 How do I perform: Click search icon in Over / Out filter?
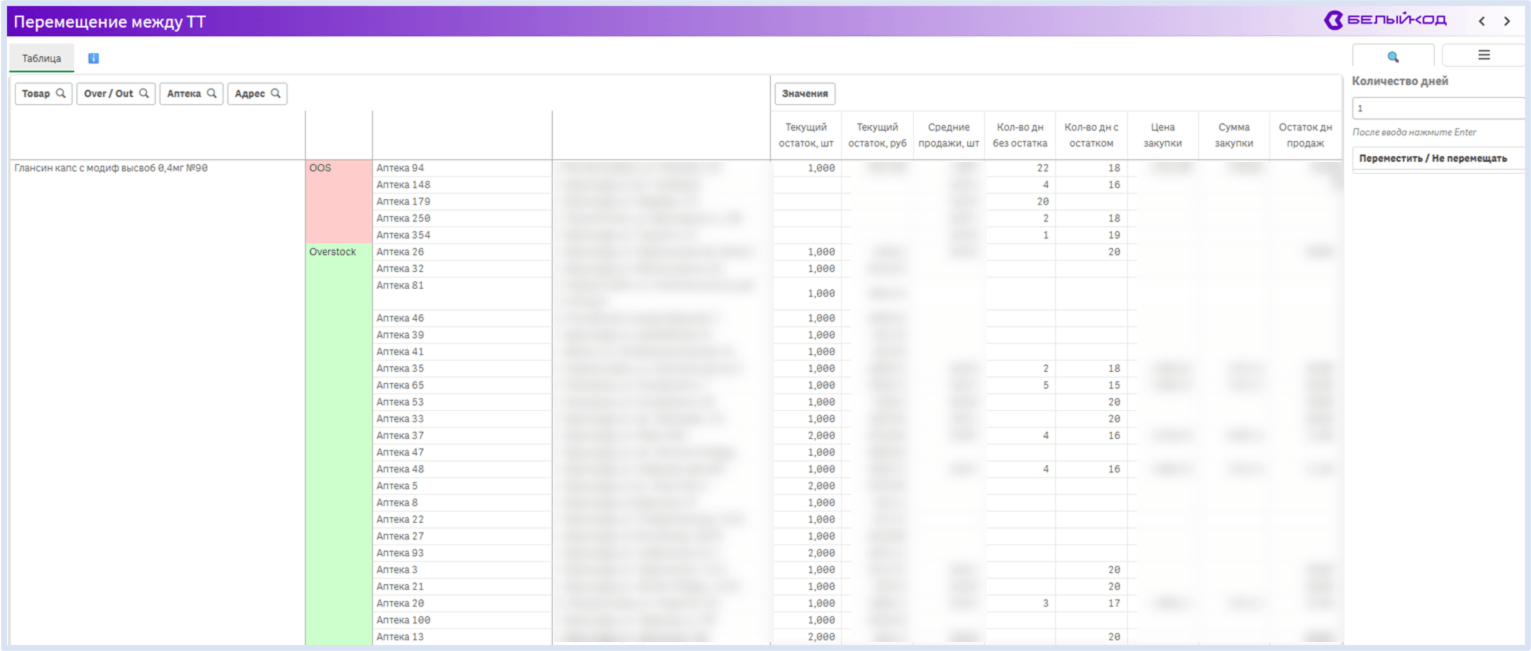144,94
